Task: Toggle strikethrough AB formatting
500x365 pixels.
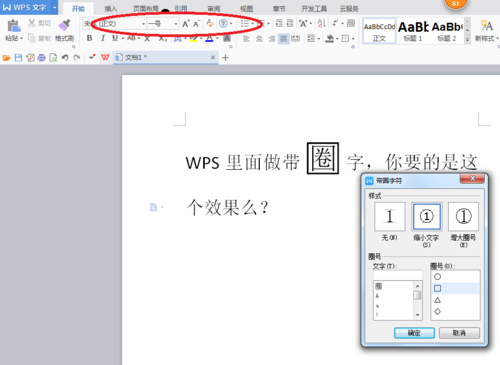Action: pyautogui.click(x=132, y=38)
